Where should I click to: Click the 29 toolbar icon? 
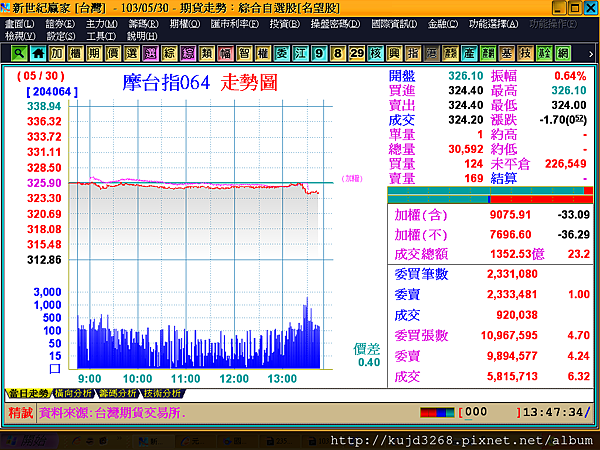click(357, 53)
